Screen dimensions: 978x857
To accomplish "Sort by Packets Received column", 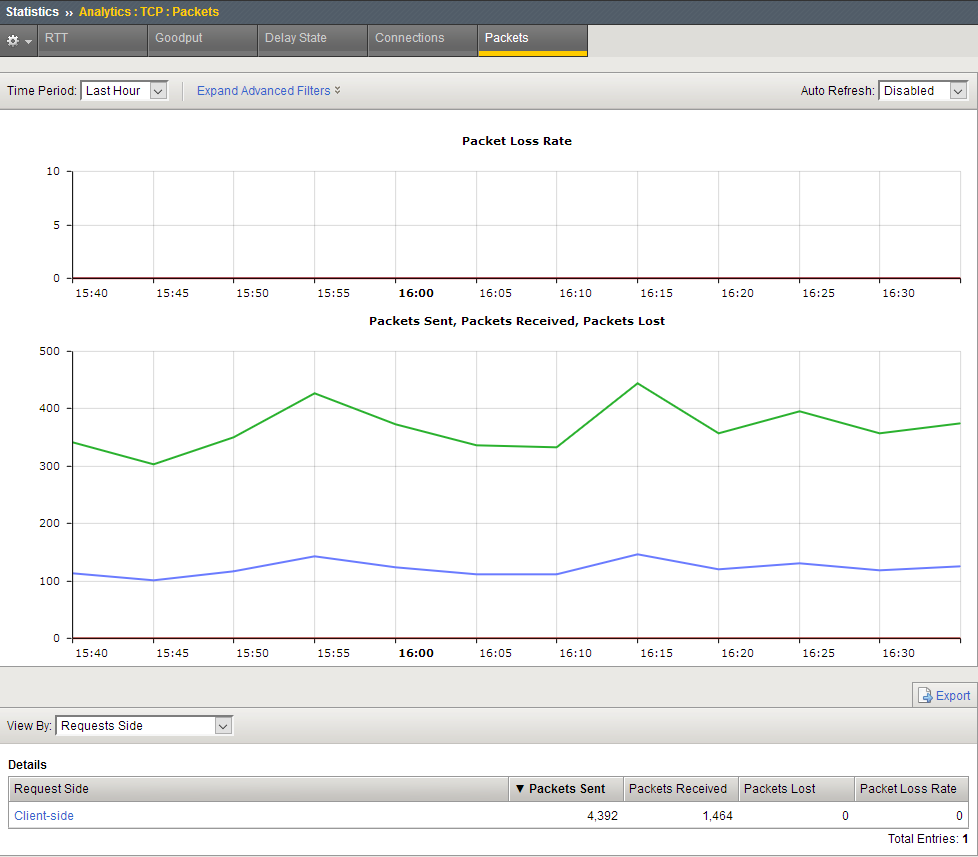I will point(678,789).
